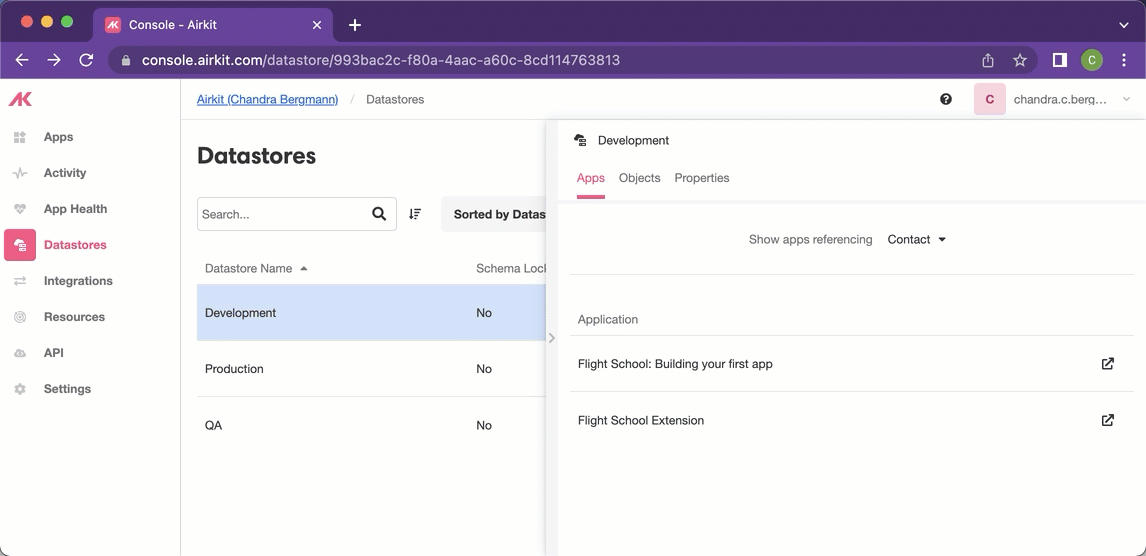The width and height of the screenshot is (1146, 556).
Task: Click the search magnifier icon
Action: coord(379,214)
